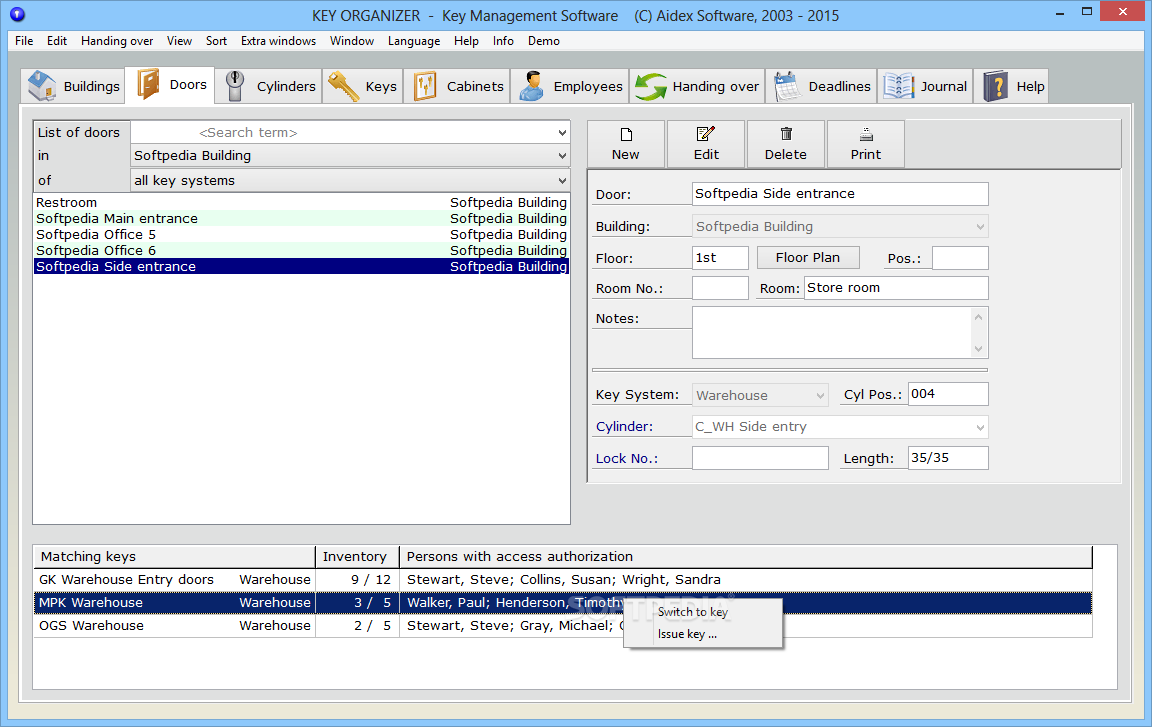
Task: Click the application icon in title bar
Action: pos(18,14)
